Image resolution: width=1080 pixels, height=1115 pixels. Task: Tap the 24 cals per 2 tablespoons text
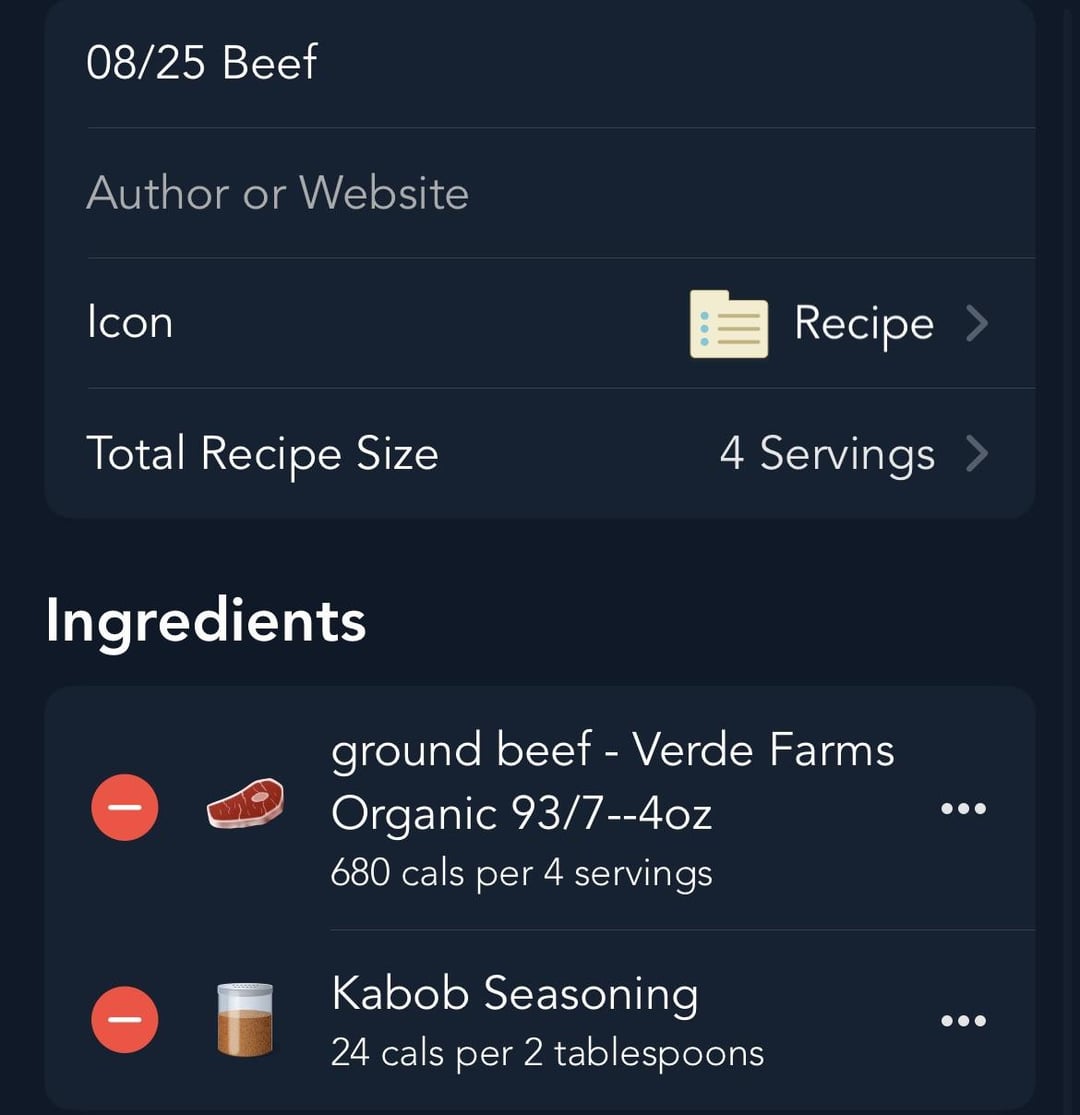pyautogui.click(x=547, y=1053)
